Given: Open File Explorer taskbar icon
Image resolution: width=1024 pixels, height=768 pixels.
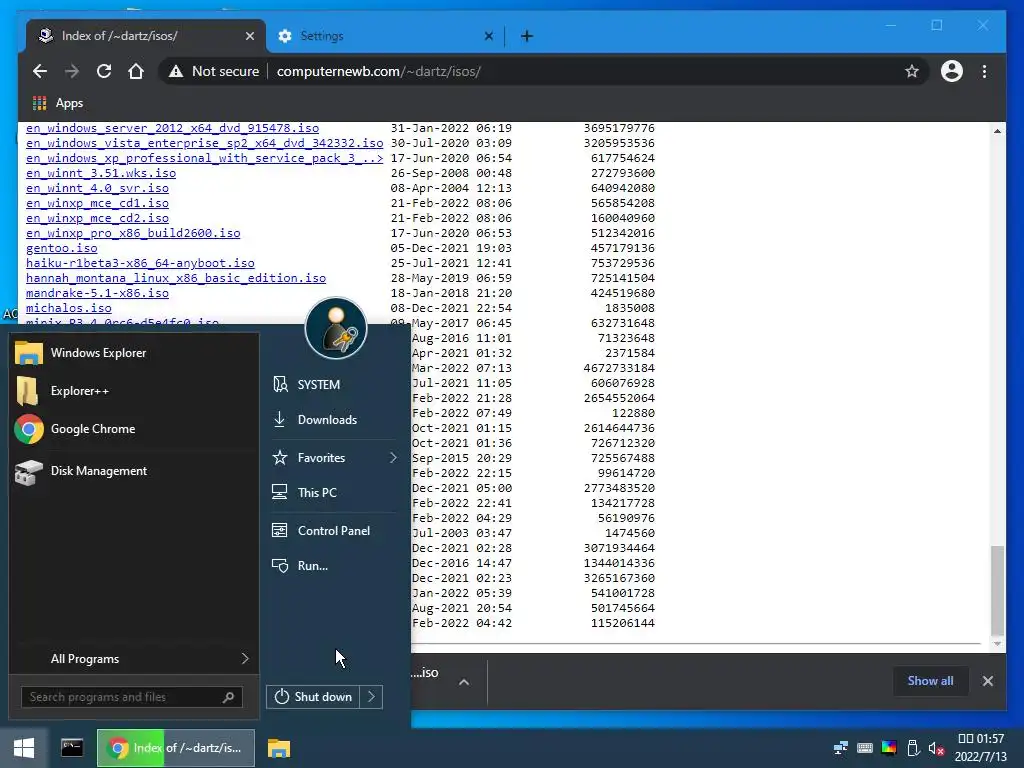Looking at the screenshot, I should coord(279,748).
